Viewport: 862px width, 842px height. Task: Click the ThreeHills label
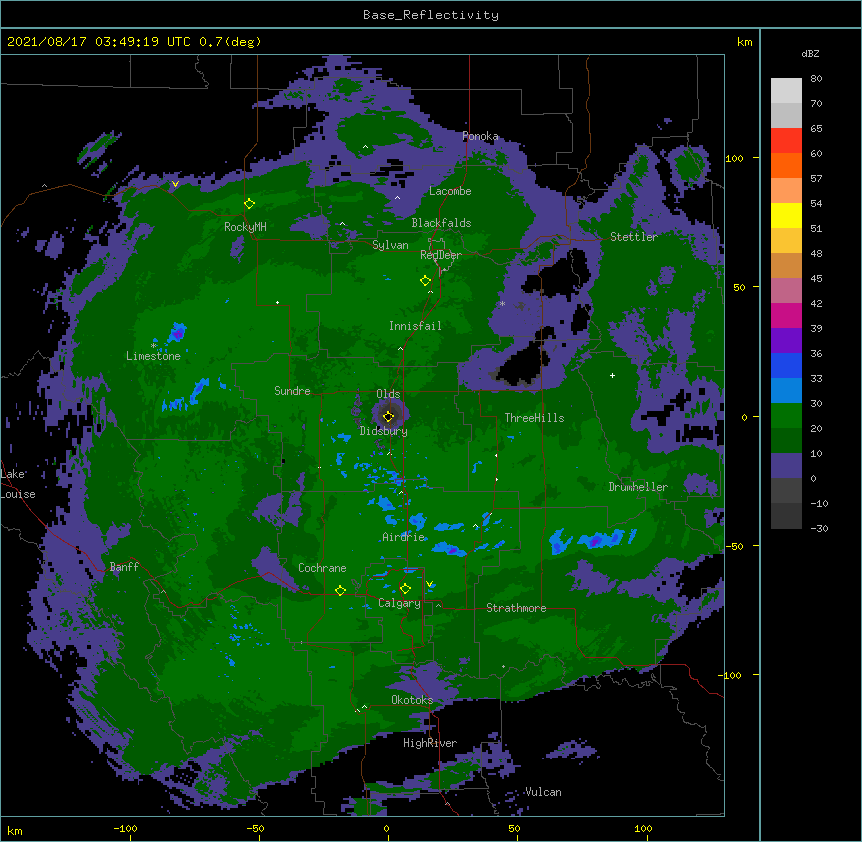pyautogui.click(x=534, y=418)
